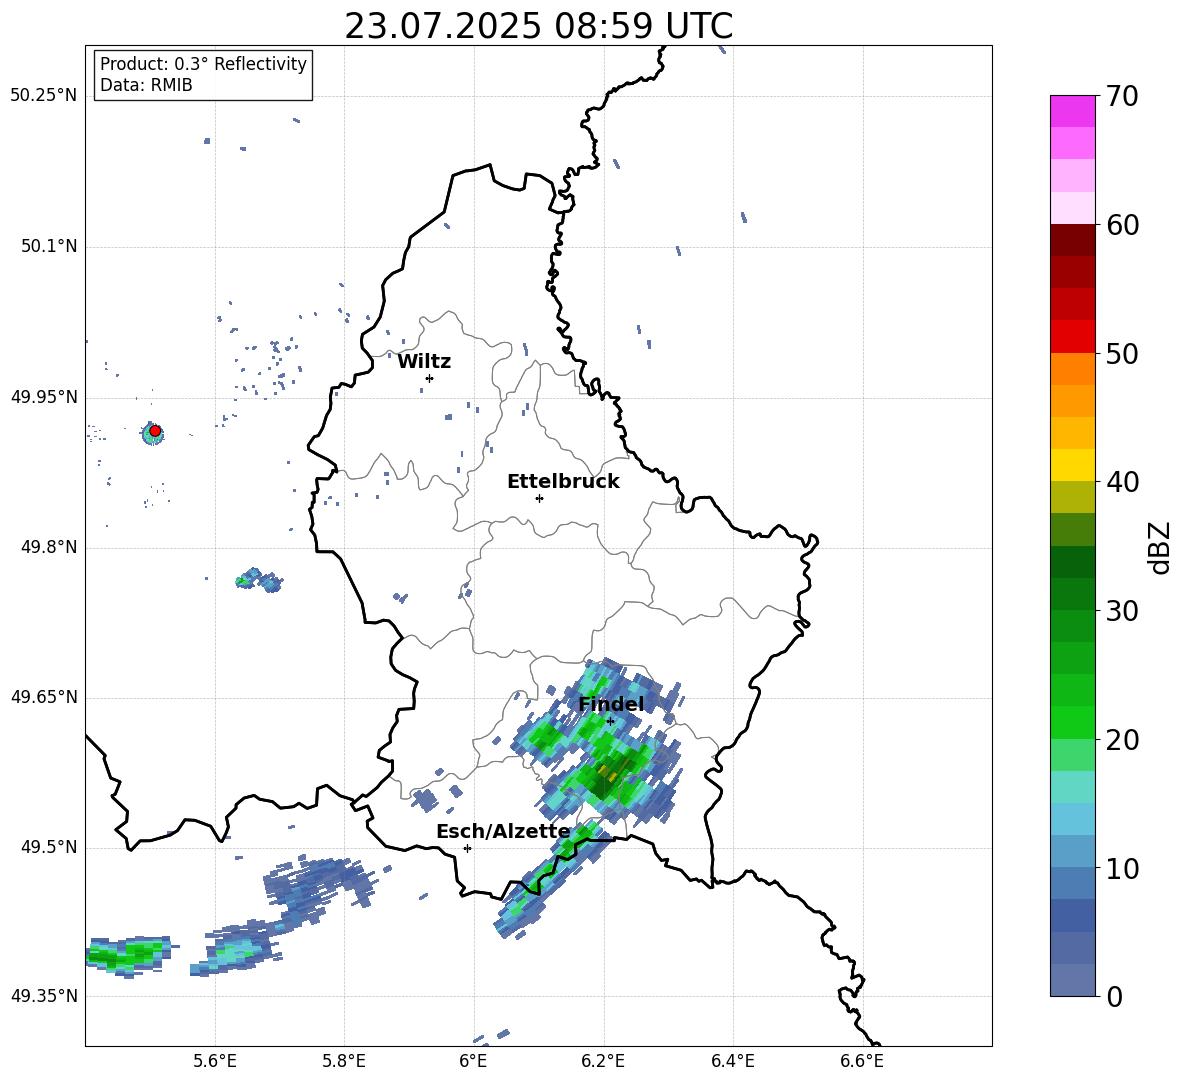Click the Wiltz city label
This screenshot has height=1081, width=1184.
(x=424, y=362)
